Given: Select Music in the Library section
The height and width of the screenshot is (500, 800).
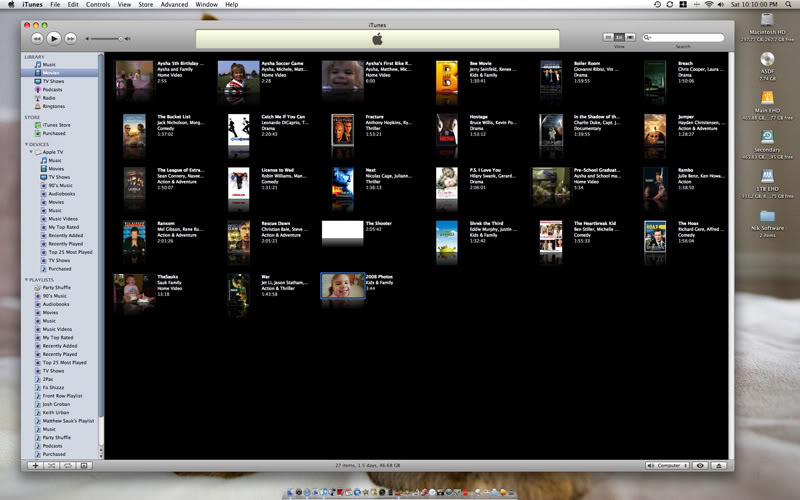Looking at the screenshot, I should 49,65.
